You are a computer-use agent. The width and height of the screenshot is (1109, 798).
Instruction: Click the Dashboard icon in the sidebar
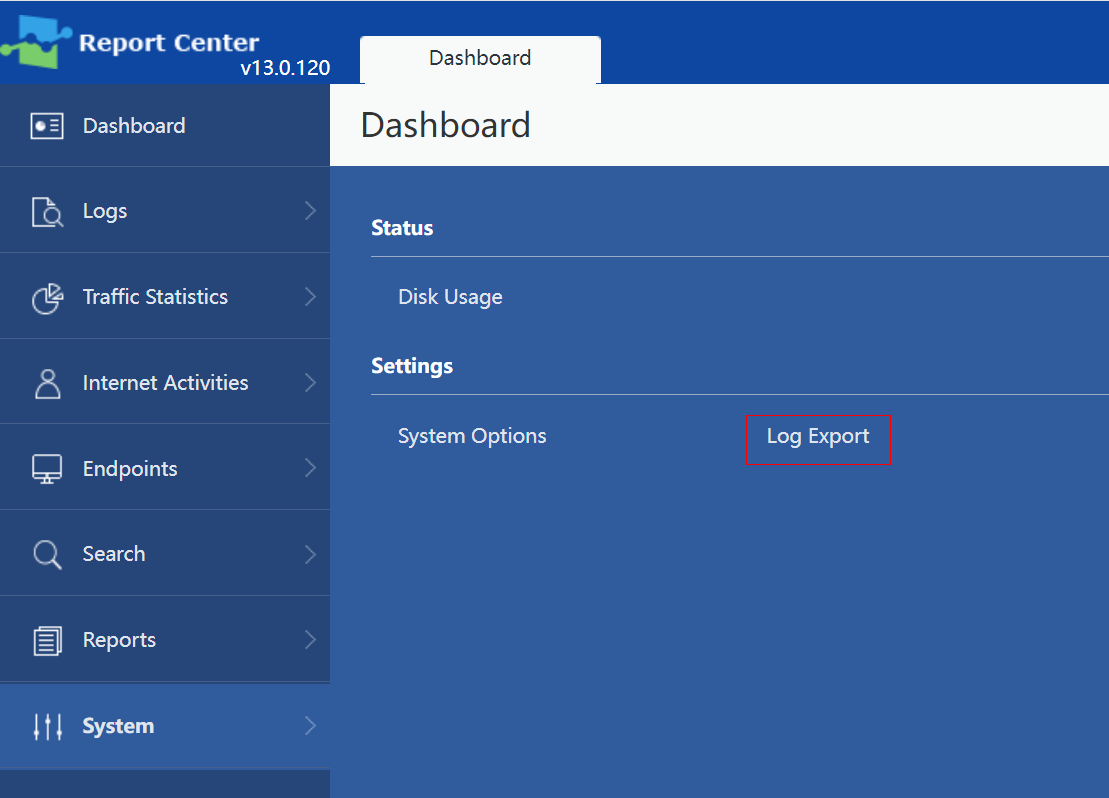47,126
